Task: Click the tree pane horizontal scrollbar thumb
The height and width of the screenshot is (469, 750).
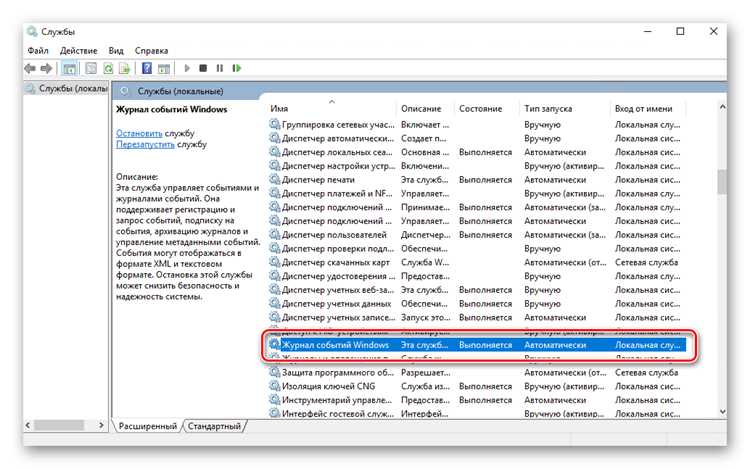Action: (59, 425)
